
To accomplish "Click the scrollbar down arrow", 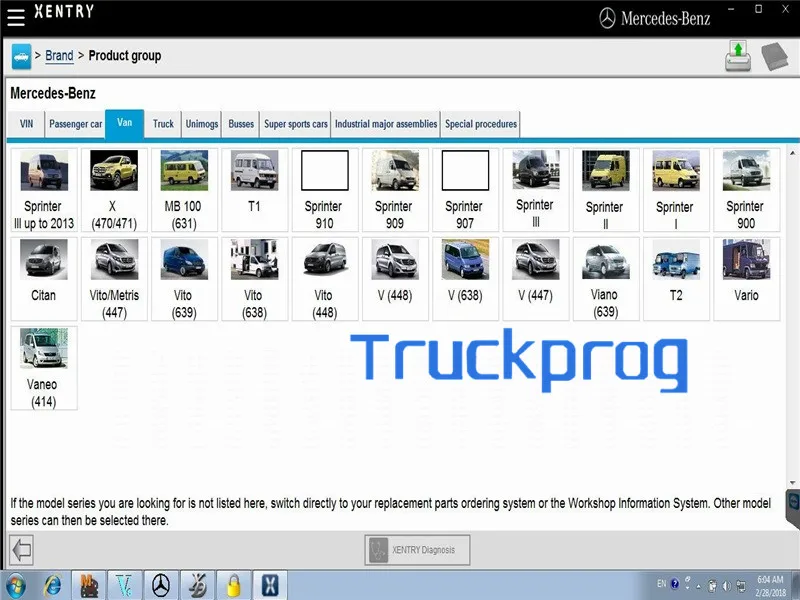I will pos(792,482).
